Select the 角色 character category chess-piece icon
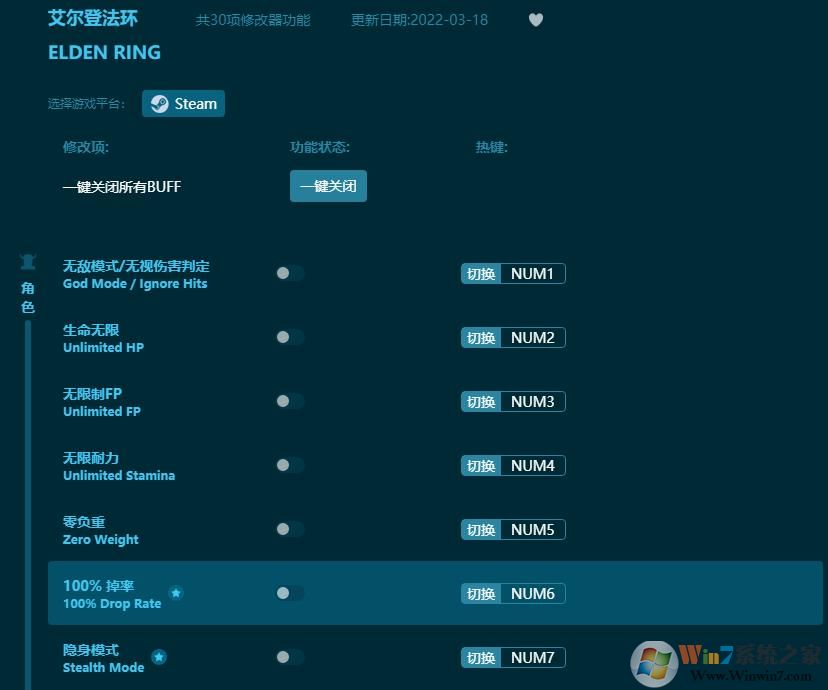This screenshot has width=828, height=690. pyautogui.click(x=27, y=259)
